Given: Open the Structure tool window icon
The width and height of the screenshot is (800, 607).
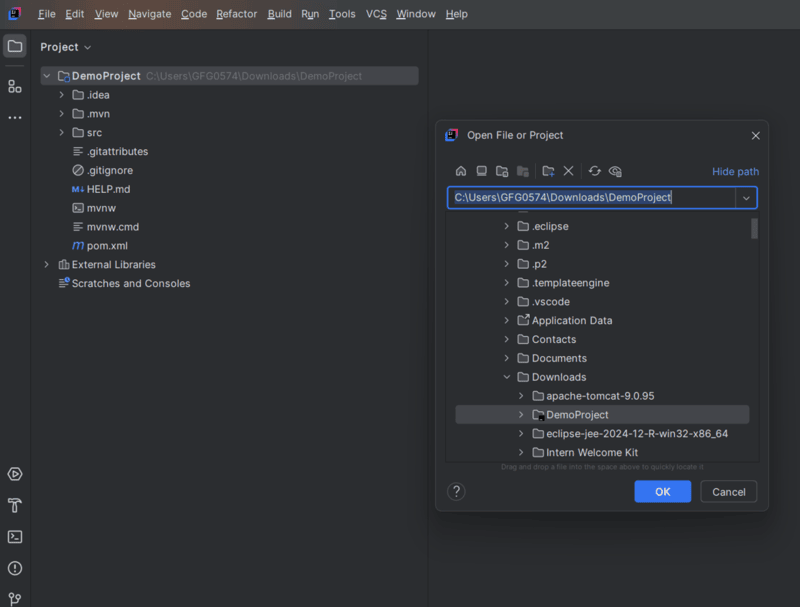Looking at the screenshot, I should (x=15, y=86).
